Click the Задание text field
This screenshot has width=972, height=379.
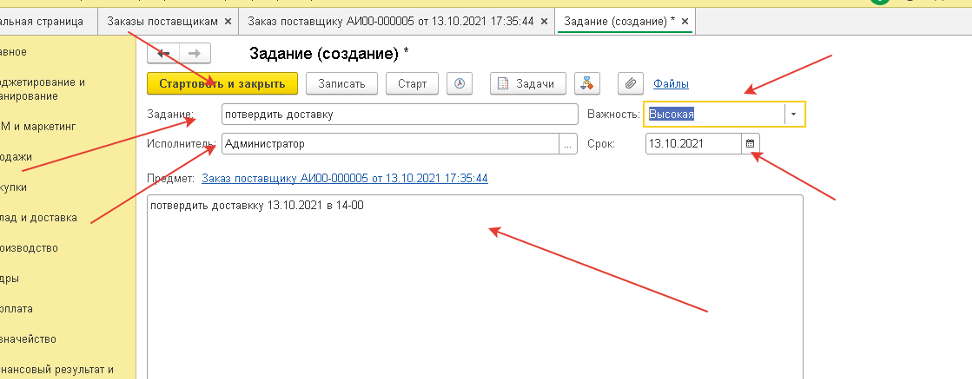399,114
